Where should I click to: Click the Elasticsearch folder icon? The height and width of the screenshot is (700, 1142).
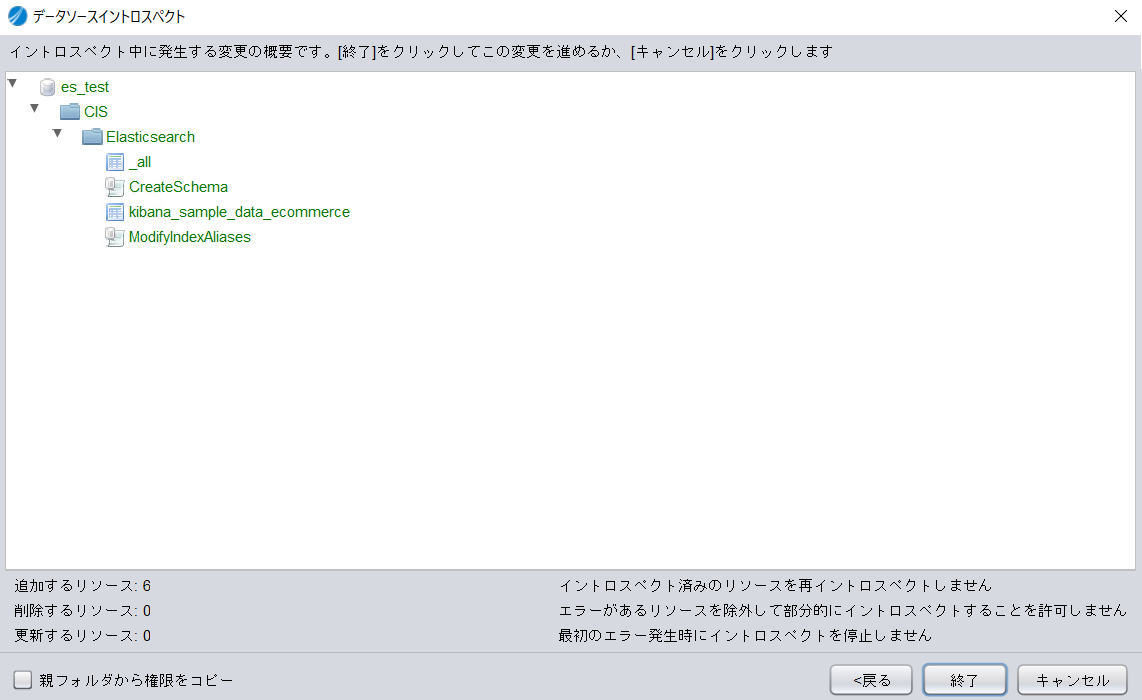point(92,137)
